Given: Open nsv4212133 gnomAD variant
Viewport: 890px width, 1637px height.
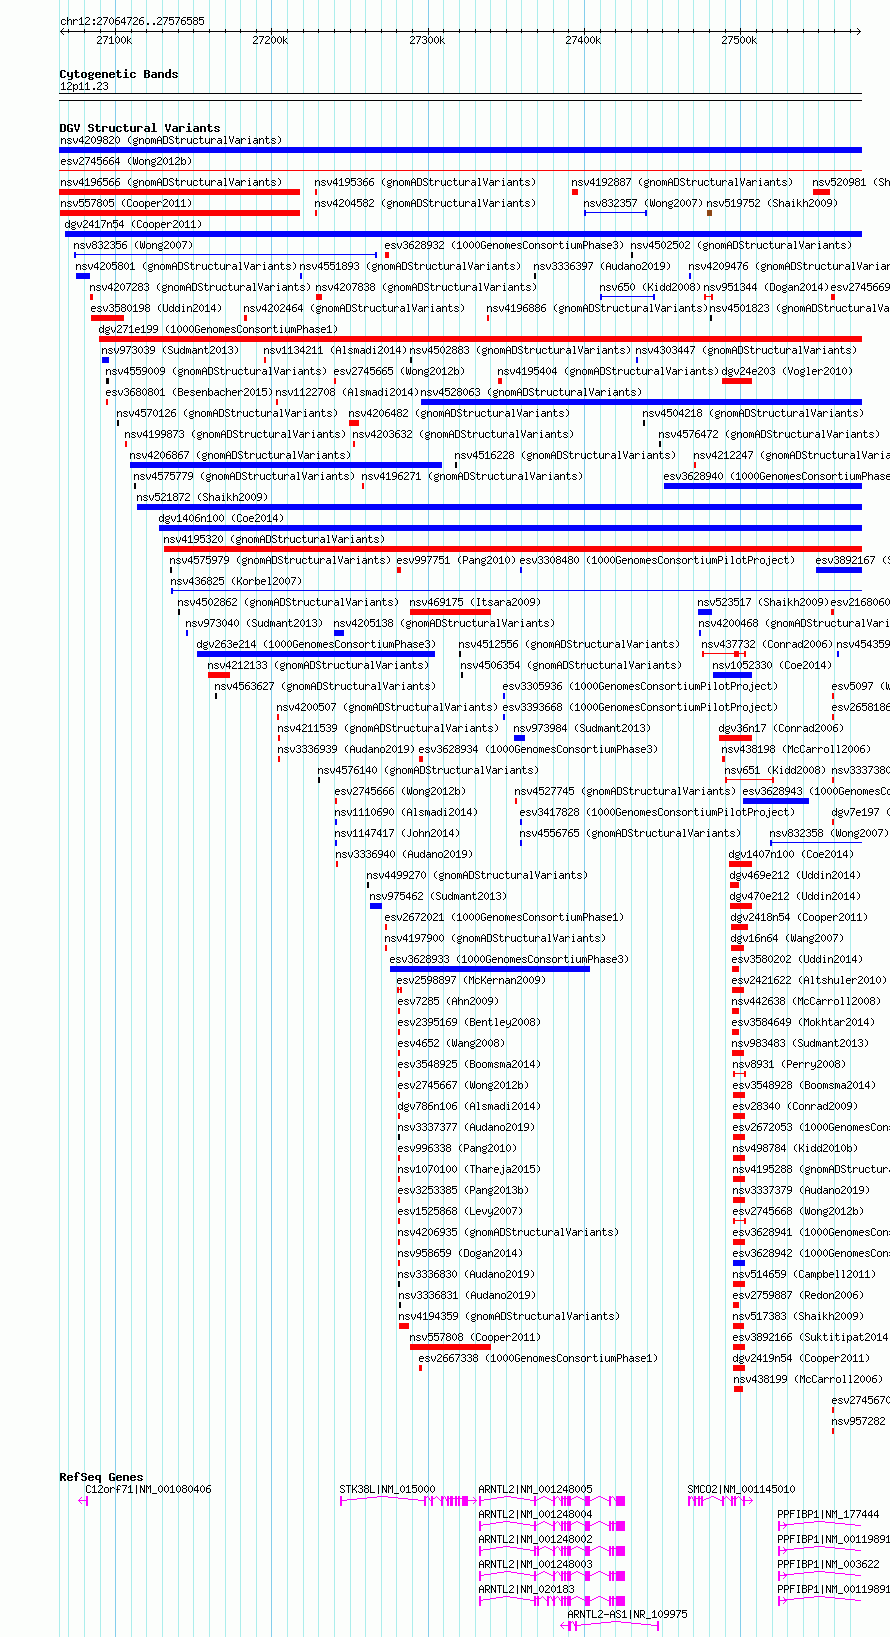Looking at the screenshot, I should pyautogui.click(x=219, y=675).
